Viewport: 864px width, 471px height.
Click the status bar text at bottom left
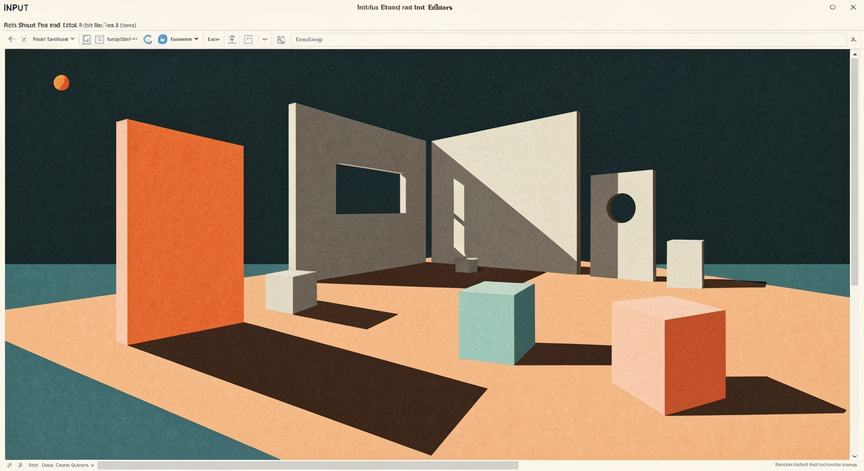61,465
